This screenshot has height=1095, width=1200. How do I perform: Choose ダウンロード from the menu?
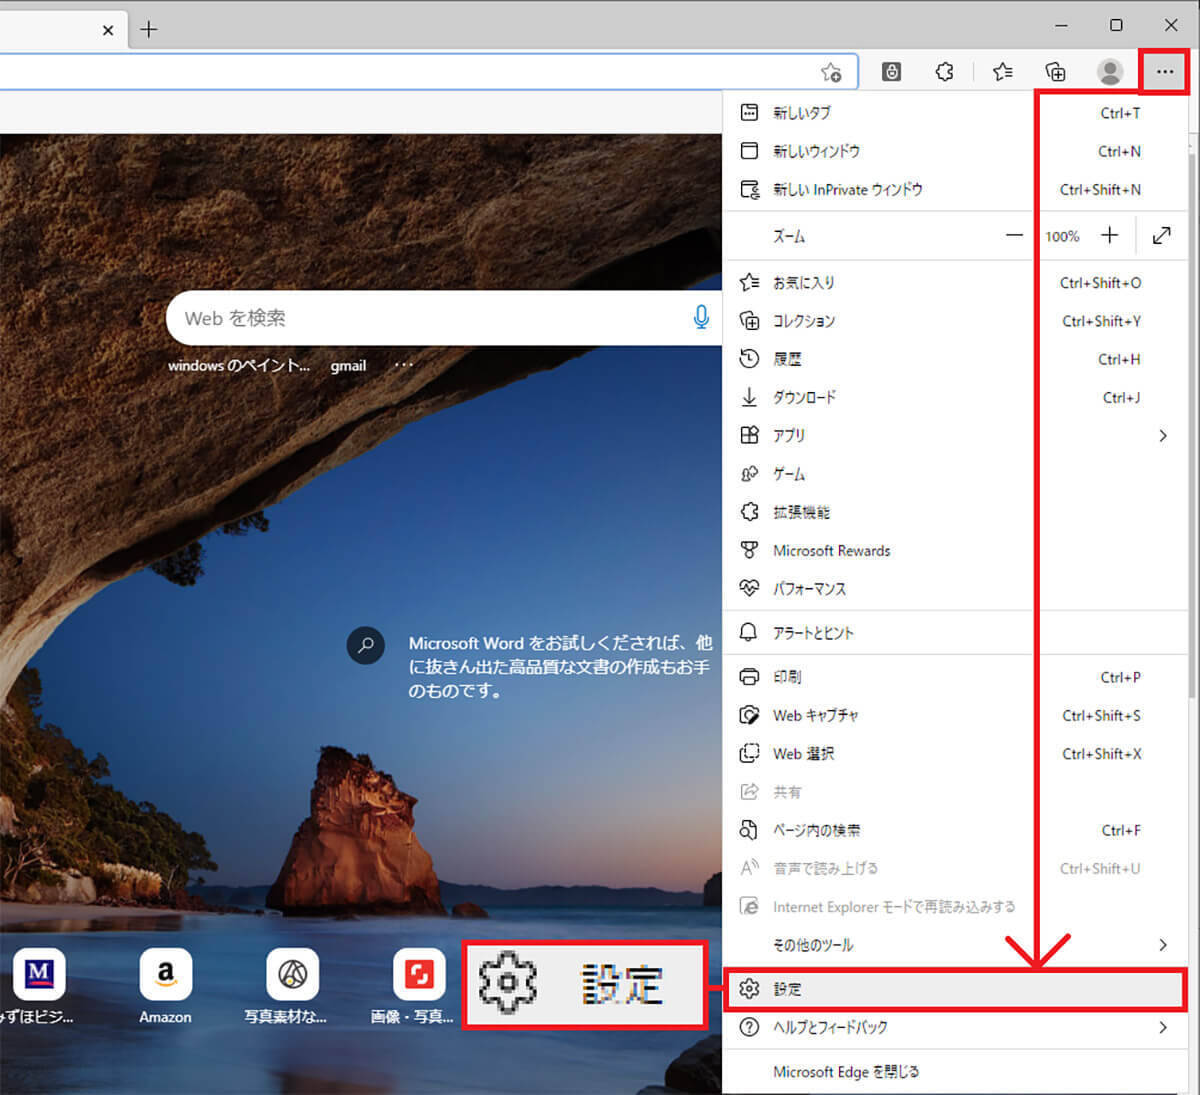pyautogui.click(x=804, y=397)
